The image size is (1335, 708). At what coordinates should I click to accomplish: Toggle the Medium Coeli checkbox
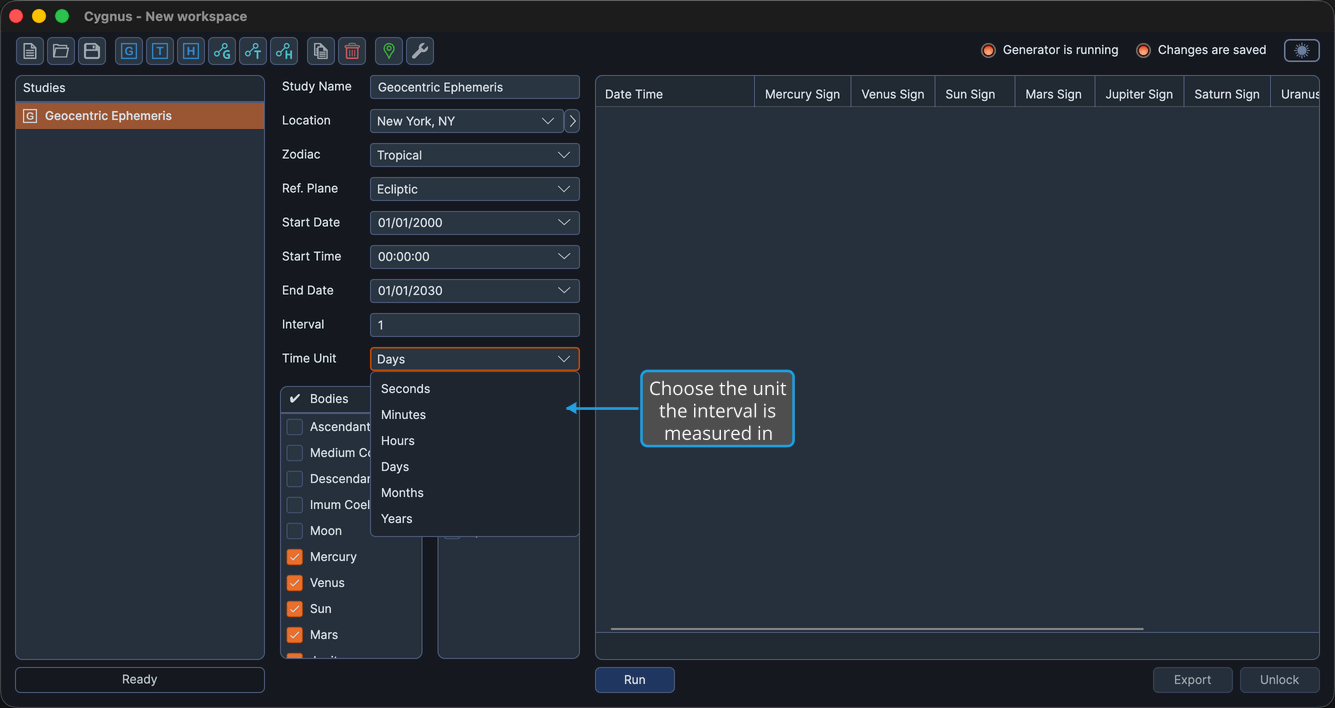coord(295,453)
